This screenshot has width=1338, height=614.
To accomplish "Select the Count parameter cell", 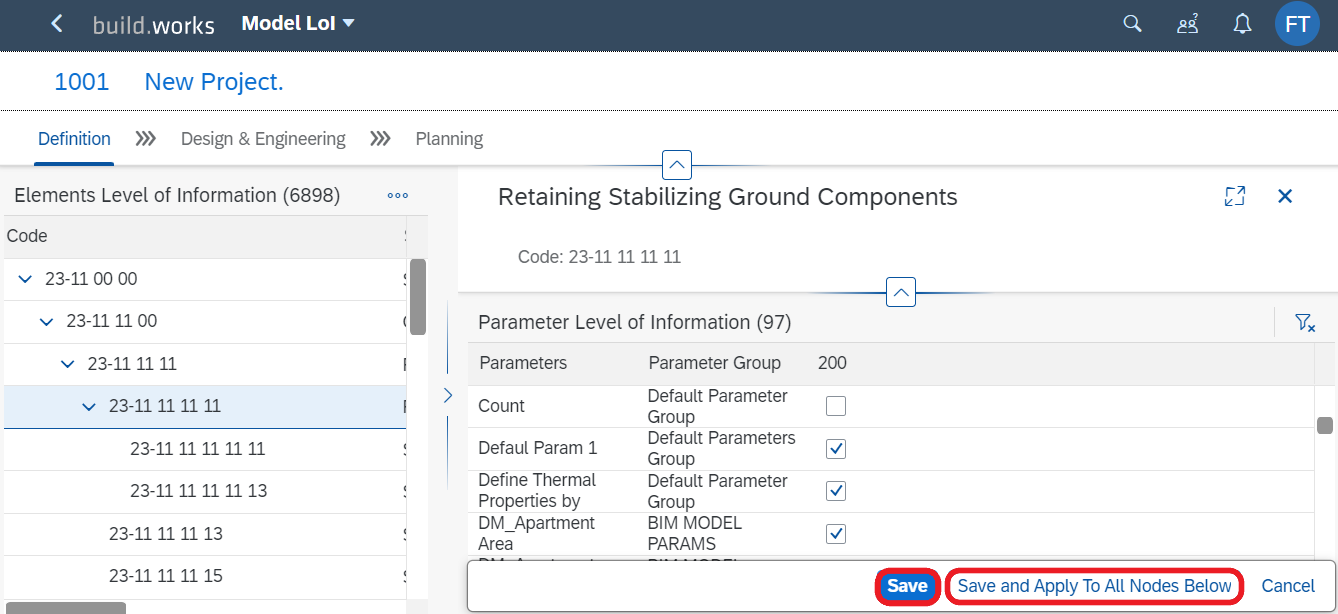I will (x=501, y=406).
